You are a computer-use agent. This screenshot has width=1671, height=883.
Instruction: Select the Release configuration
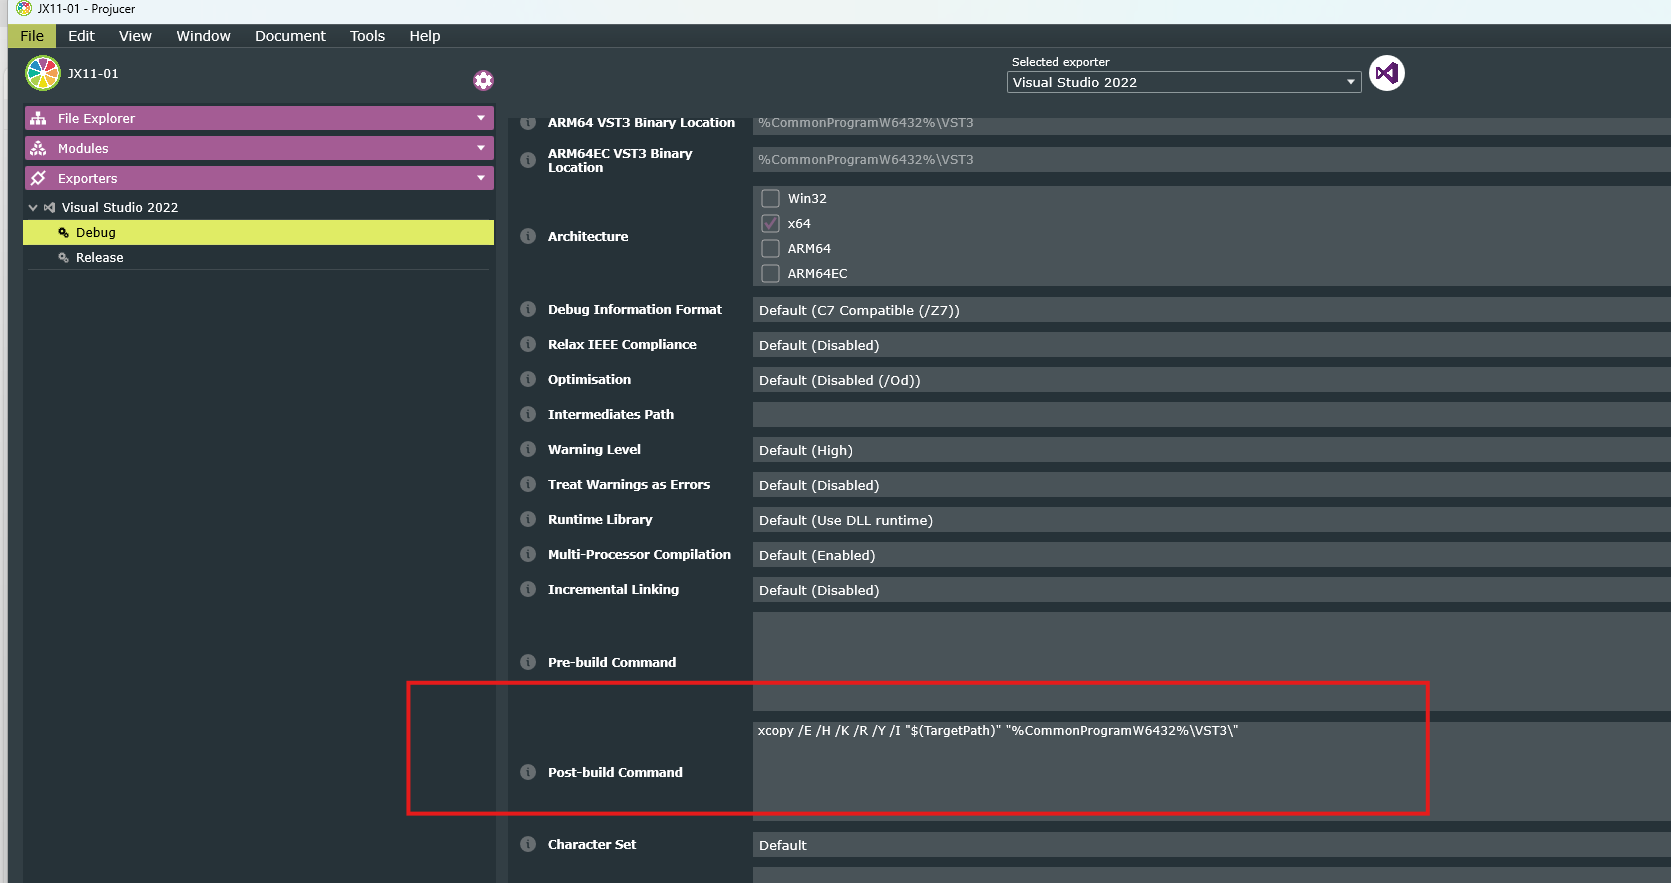tap(258, 257)
